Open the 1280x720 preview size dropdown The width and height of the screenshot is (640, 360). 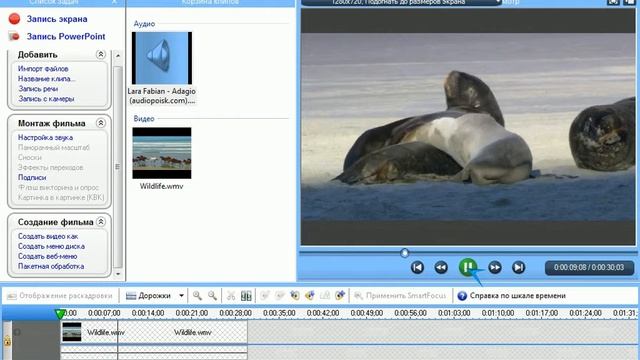498,2
